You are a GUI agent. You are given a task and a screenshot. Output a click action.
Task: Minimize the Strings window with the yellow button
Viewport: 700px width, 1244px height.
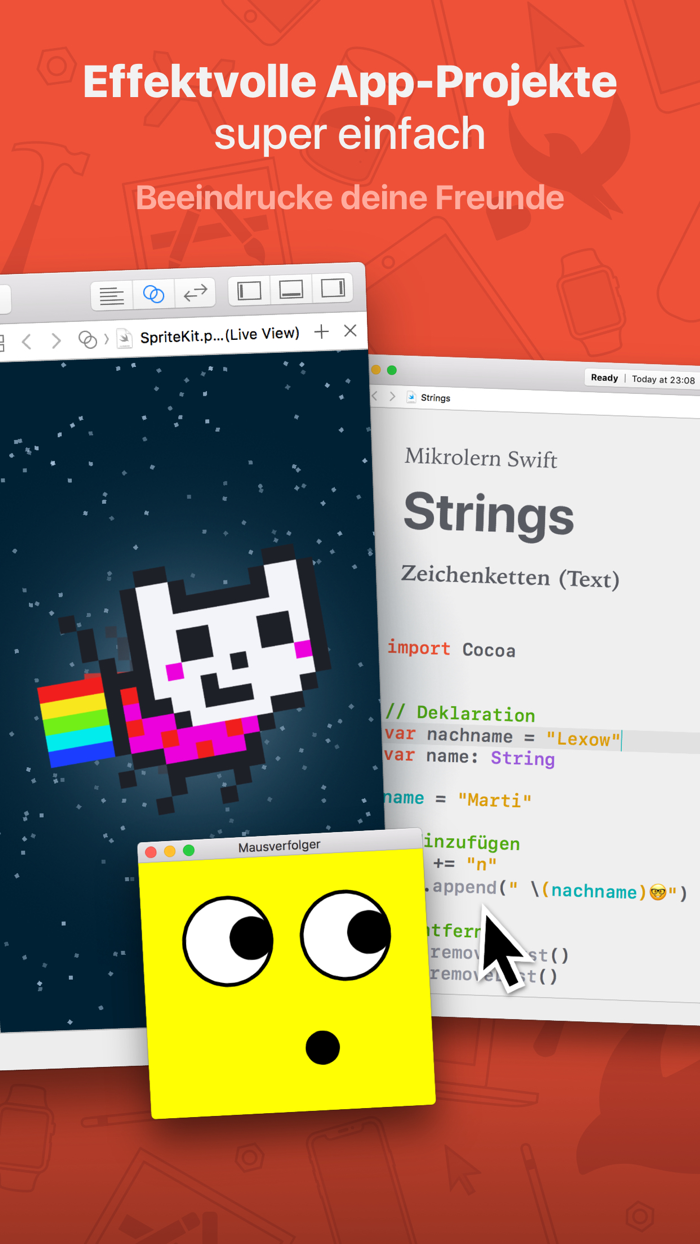coord(377,370)
